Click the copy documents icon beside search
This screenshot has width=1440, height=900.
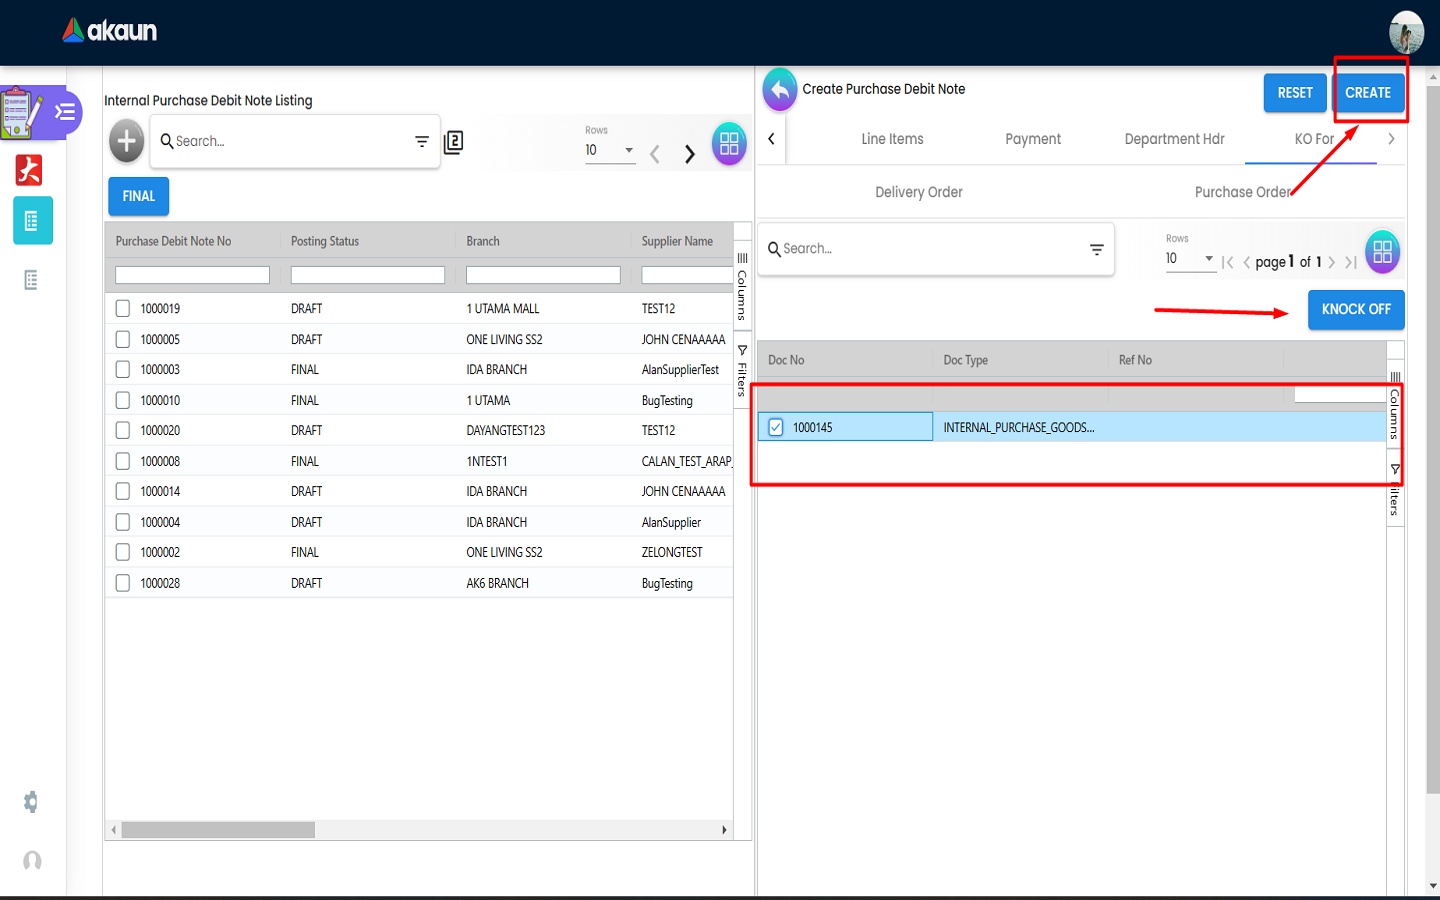pyautogui.click(x=453, y=142)
